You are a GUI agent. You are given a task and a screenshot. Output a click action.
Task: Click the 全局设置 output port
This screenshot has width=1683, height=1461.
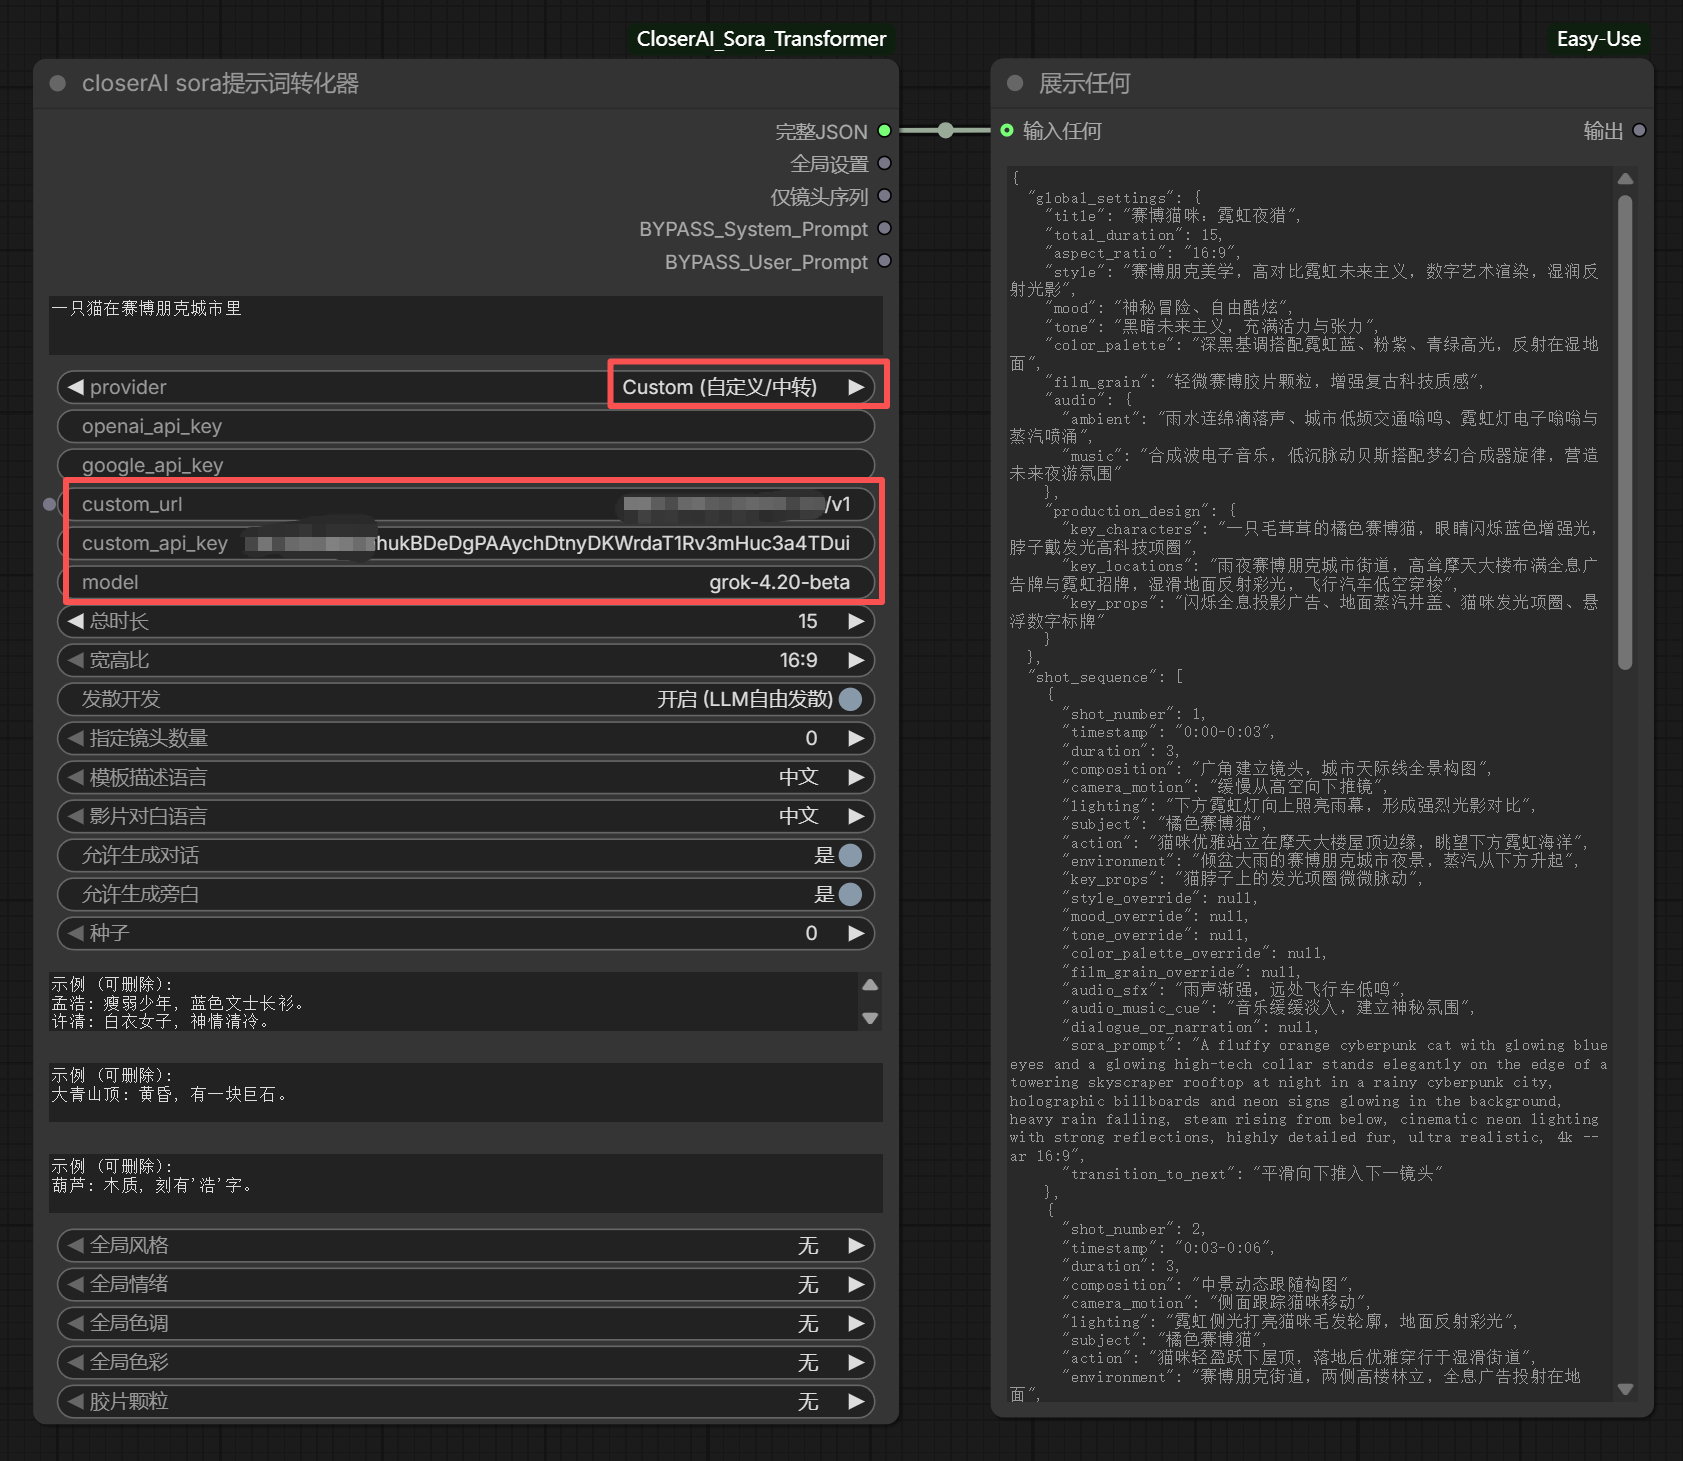884,163
